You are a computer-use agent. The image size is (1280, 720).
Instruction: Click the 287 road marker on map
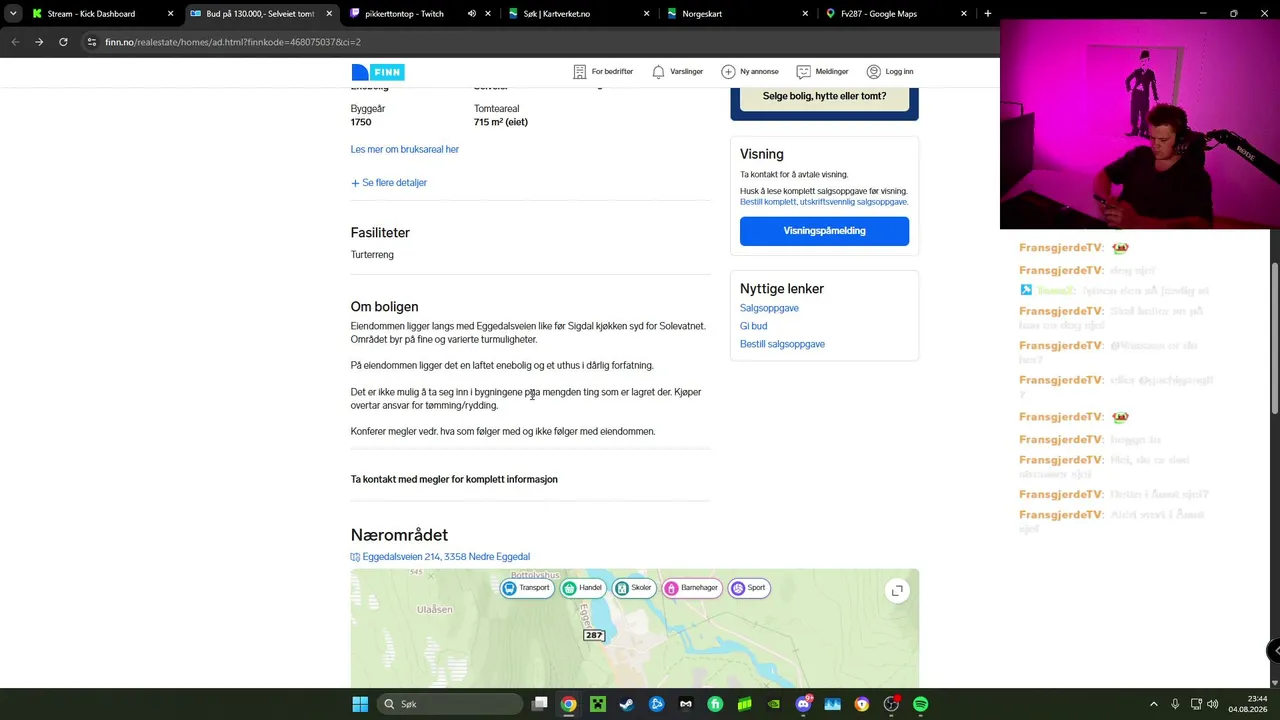(594, 635)
